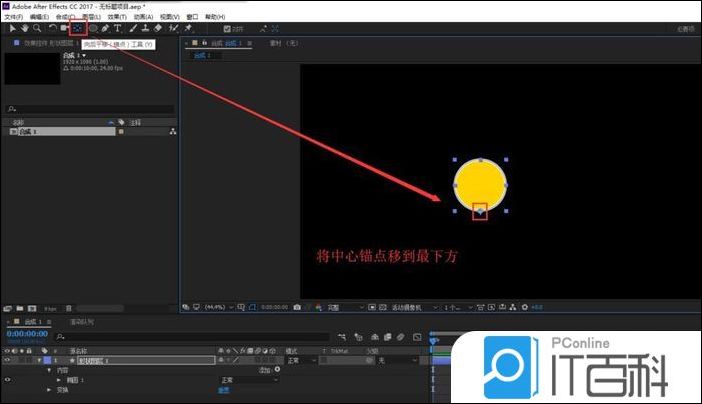Image resolution: width=702 pixels, height=404 pixels.
Task: Select the Rotation tool
Action: 53,28
